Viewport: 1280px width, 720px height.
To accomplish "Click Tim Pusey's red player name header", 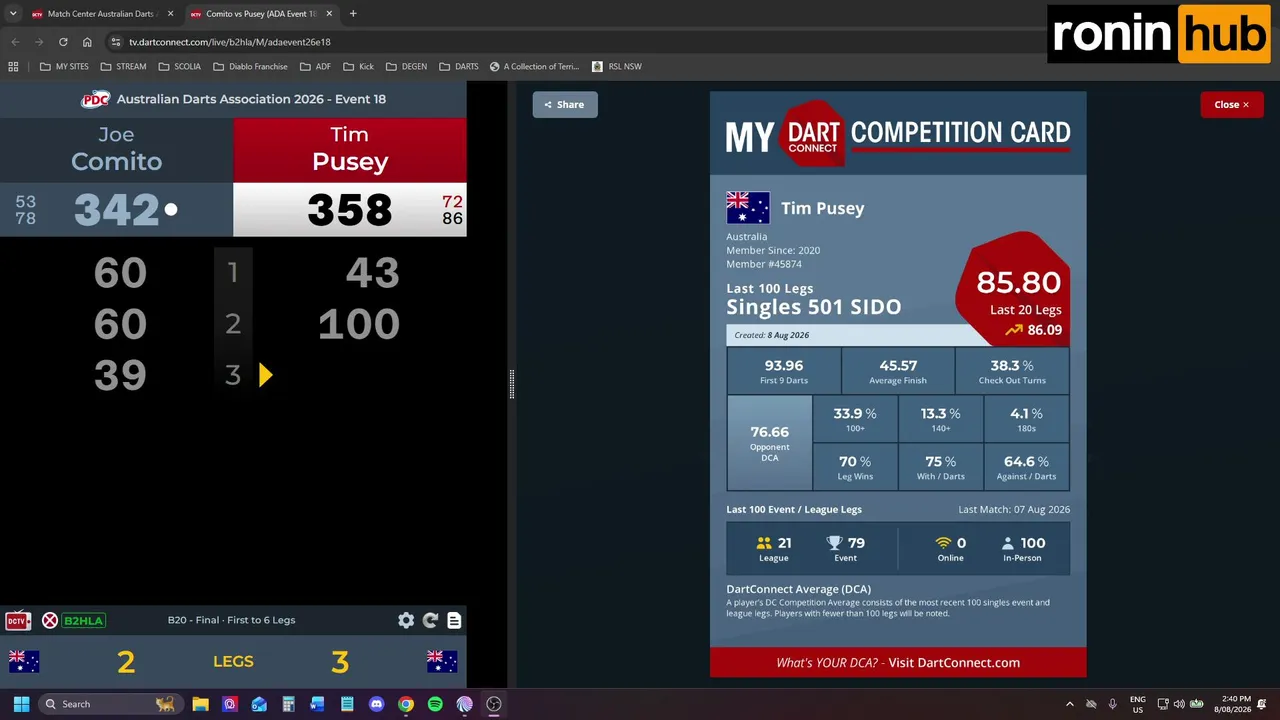I will click(x=350, y=149).
